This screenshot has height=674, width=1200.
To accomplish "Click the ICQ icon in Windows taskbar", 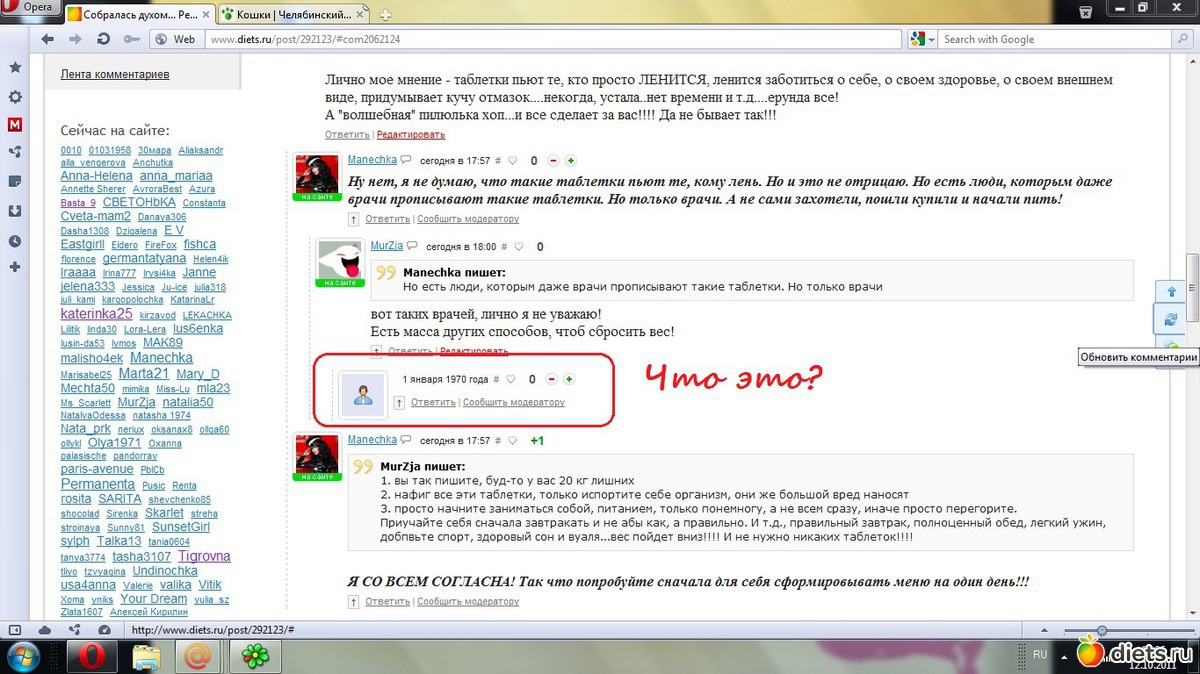I will (x=255, y=656).
